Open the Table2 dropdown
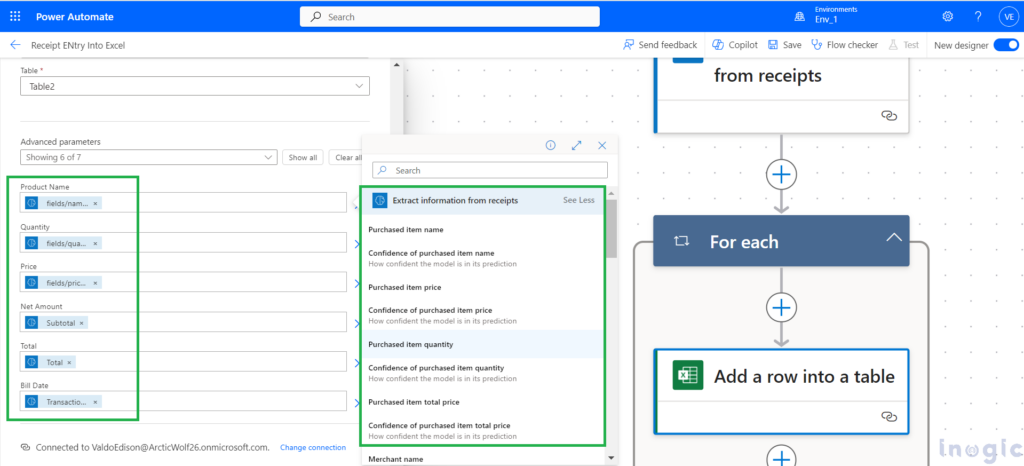The height and width of the screenshot is (466, 1024). [195, 86]
